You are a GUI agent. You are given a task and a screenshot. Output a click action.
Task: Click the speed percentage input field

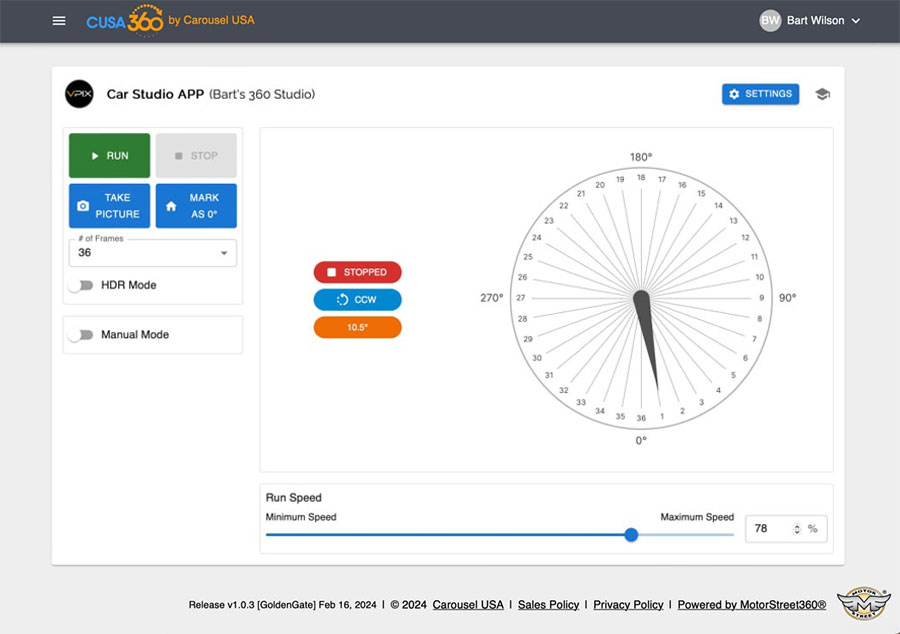[770, 529]
